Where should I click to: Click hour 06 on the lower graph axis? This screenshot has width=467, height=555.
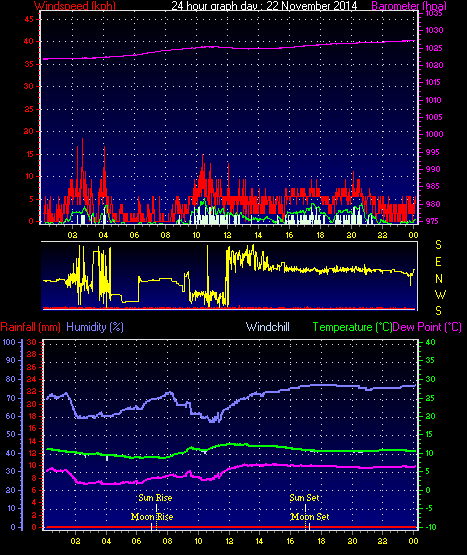pos(136,541)
